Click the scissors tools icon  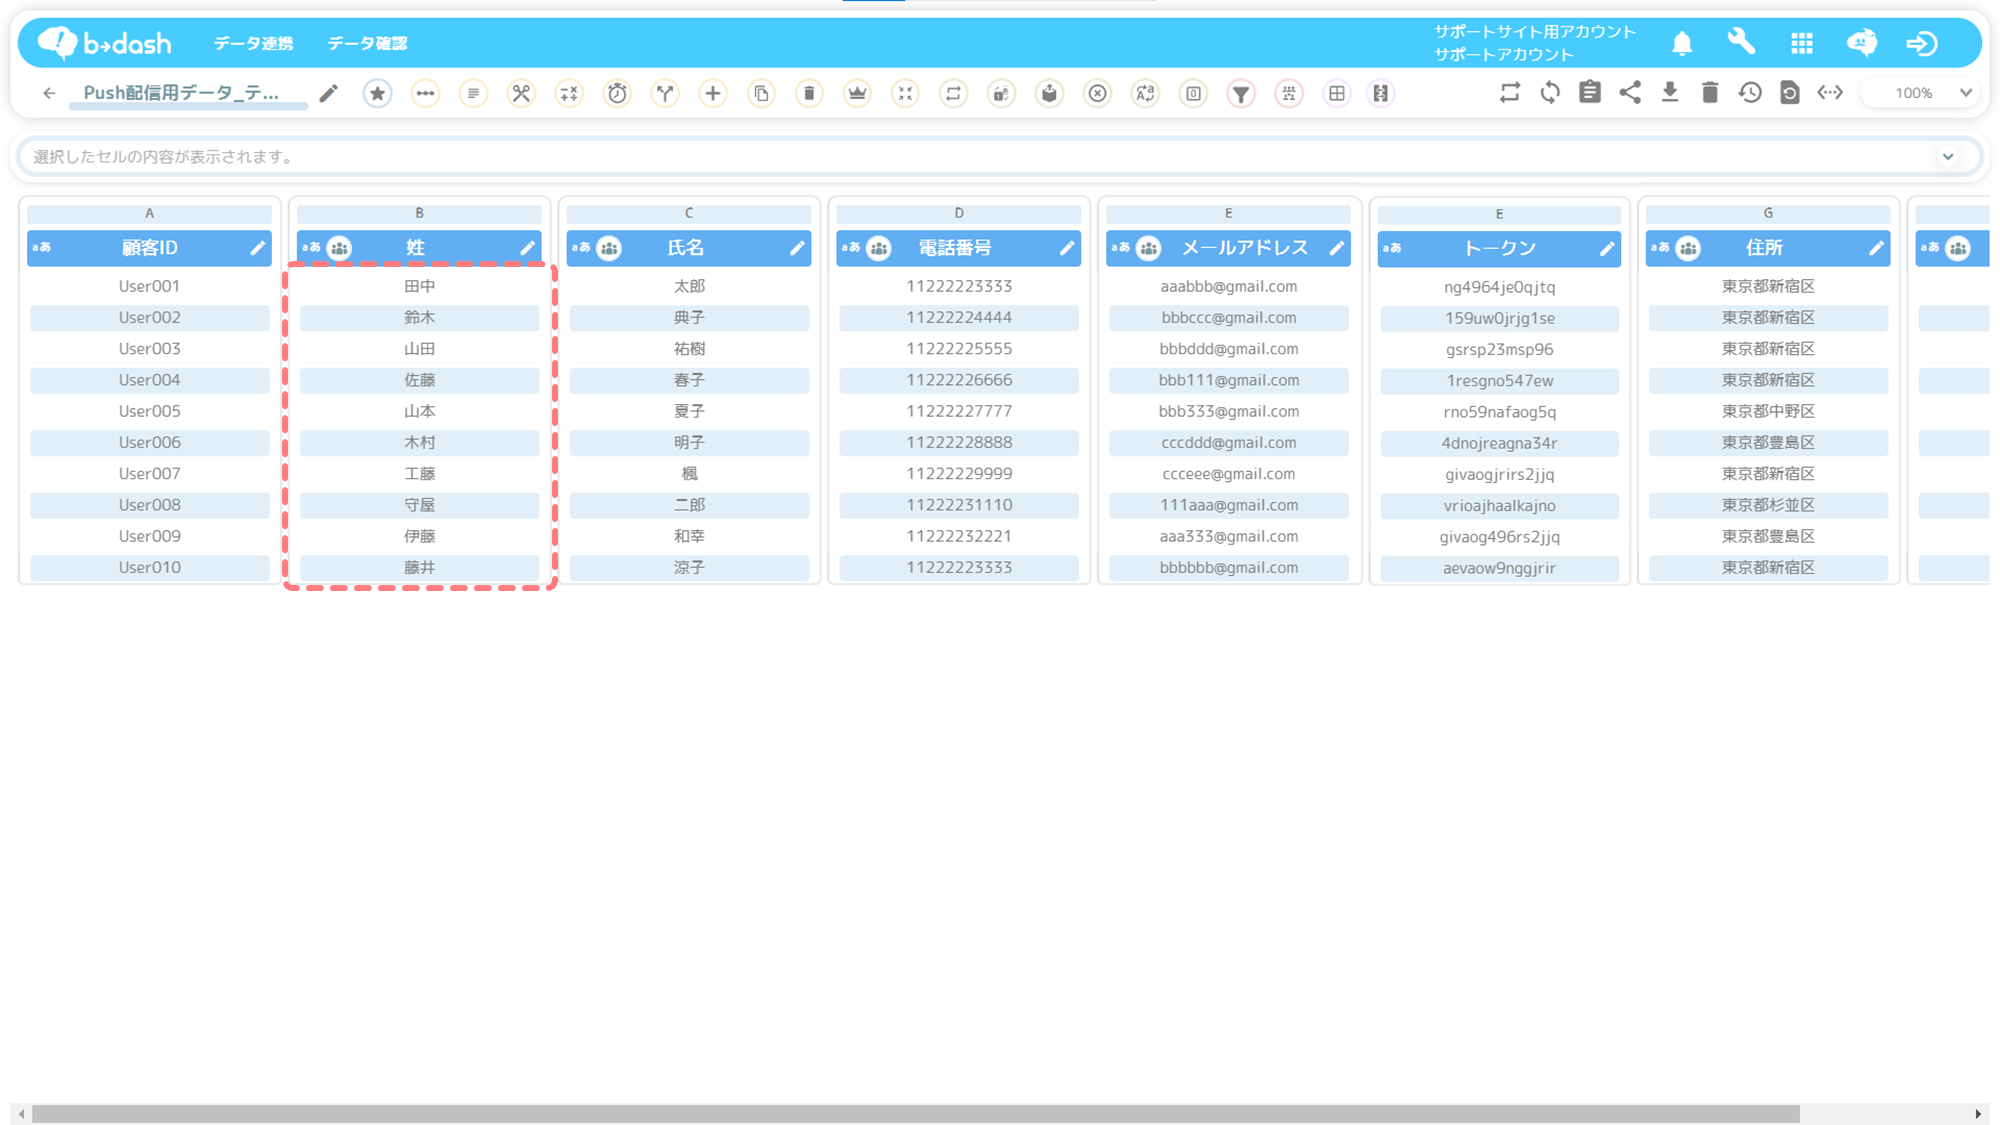pyautogui.click(x=521, y=93)
